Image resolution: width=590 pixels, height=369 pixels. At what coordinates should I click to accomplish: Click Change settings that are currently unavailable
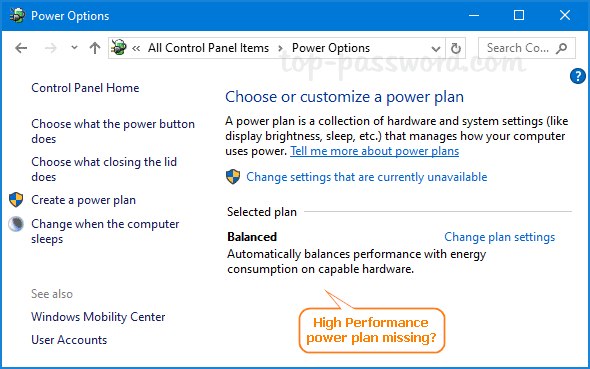click(366, 177)
